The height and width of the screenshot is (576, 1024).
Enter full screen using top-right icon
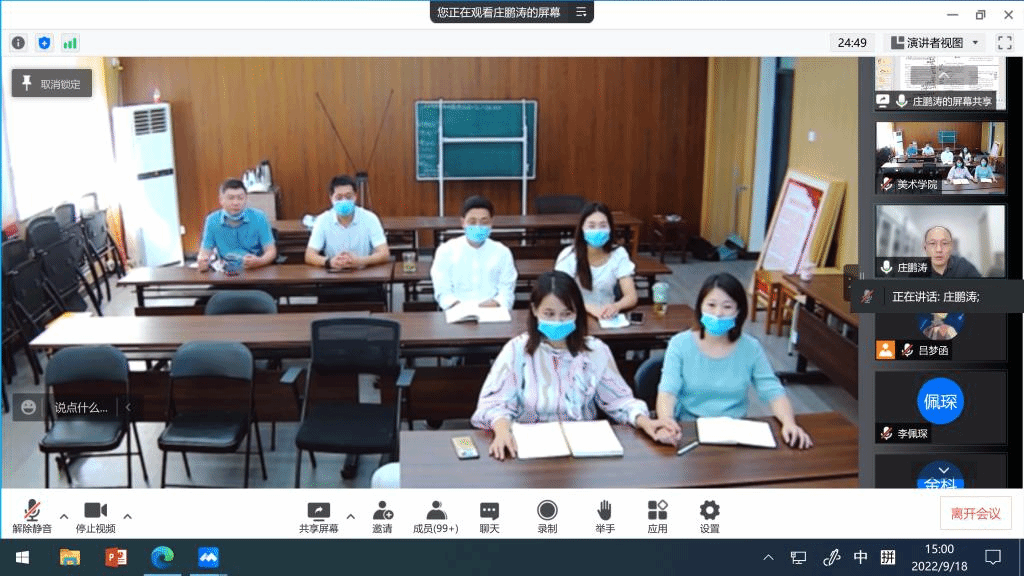[1005, 43]
